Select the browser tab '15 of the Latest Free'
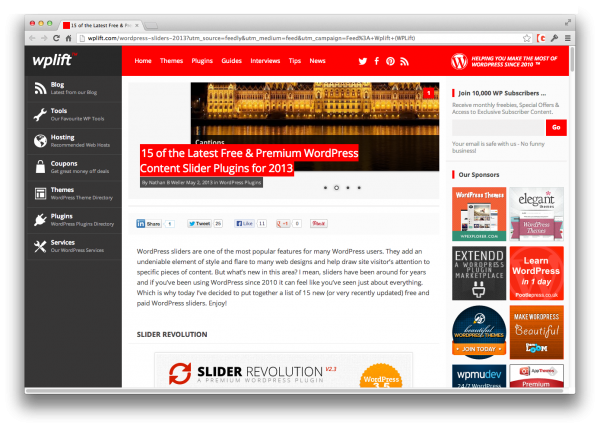This screenshot has width=600, height=428. tap(100, 25)
